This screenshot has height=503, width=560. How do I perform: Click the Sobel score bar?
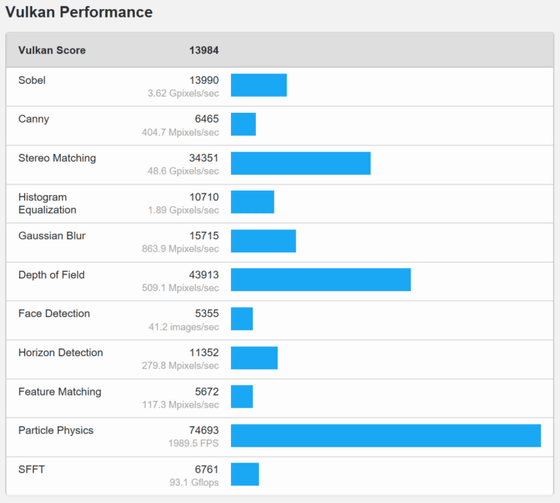pyautogui.click(x=259, y=85)
